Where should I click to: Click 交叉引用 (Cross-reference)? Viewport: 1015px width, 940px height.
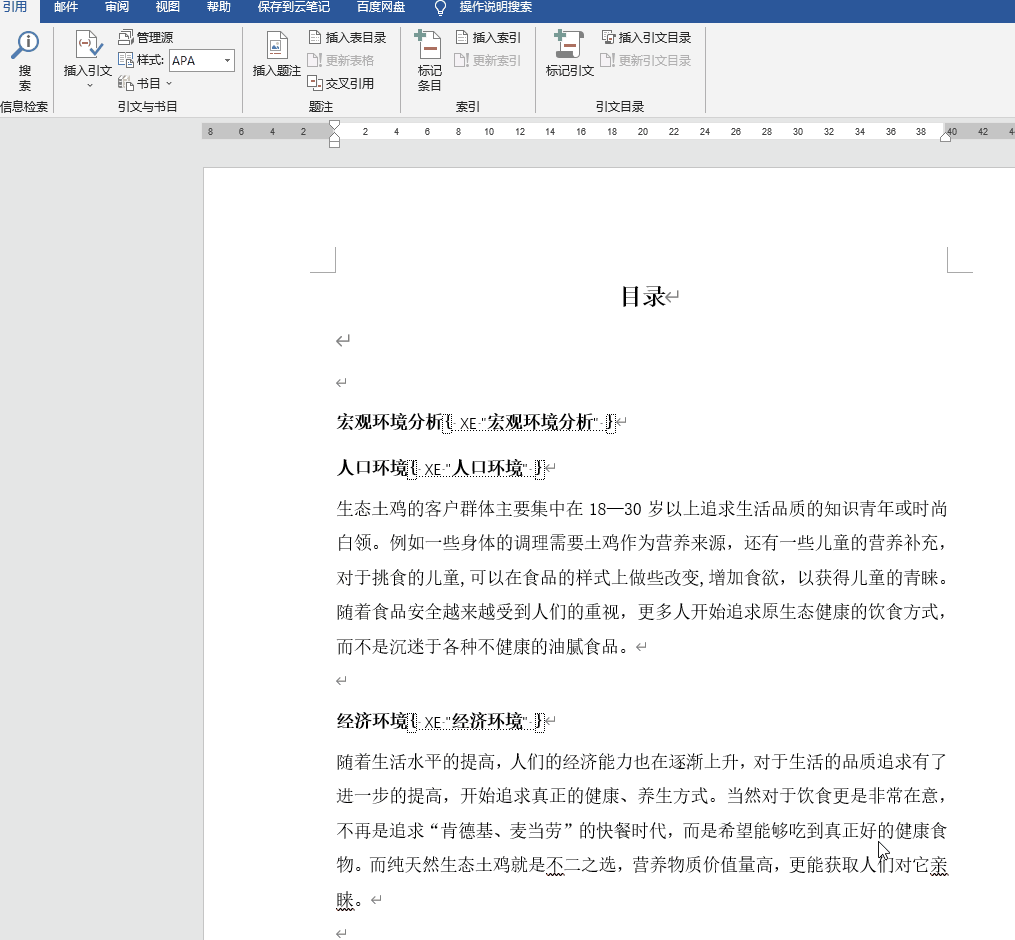coord(341,83)
